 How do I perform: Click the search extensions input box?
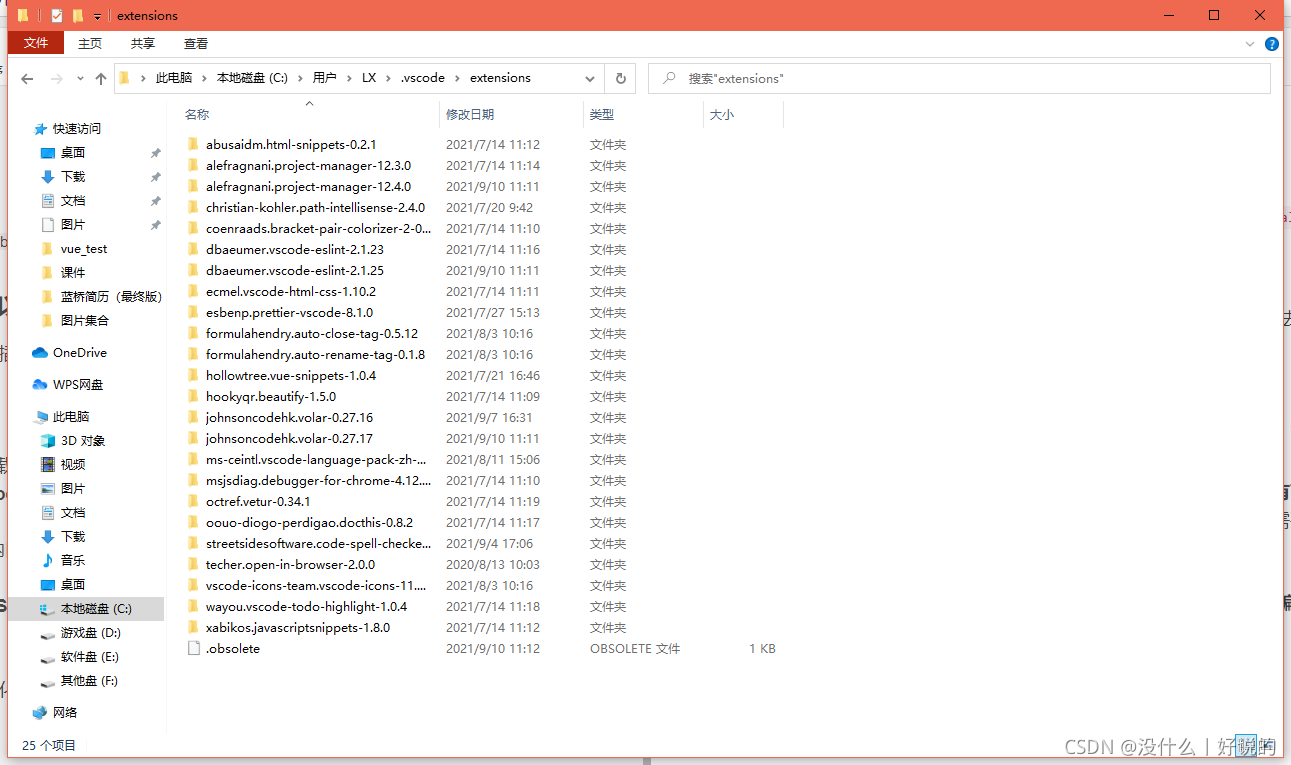pos(960,78)
